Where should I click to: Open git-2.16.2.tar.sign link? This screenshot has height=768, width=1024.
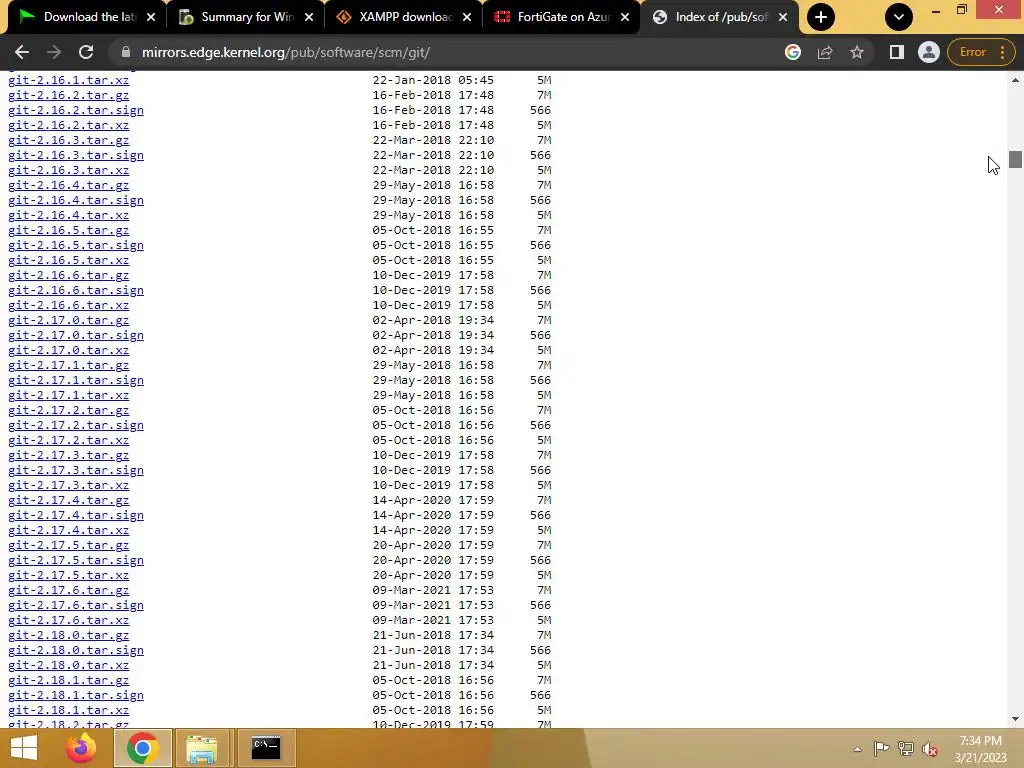click(x=76, y=110)
